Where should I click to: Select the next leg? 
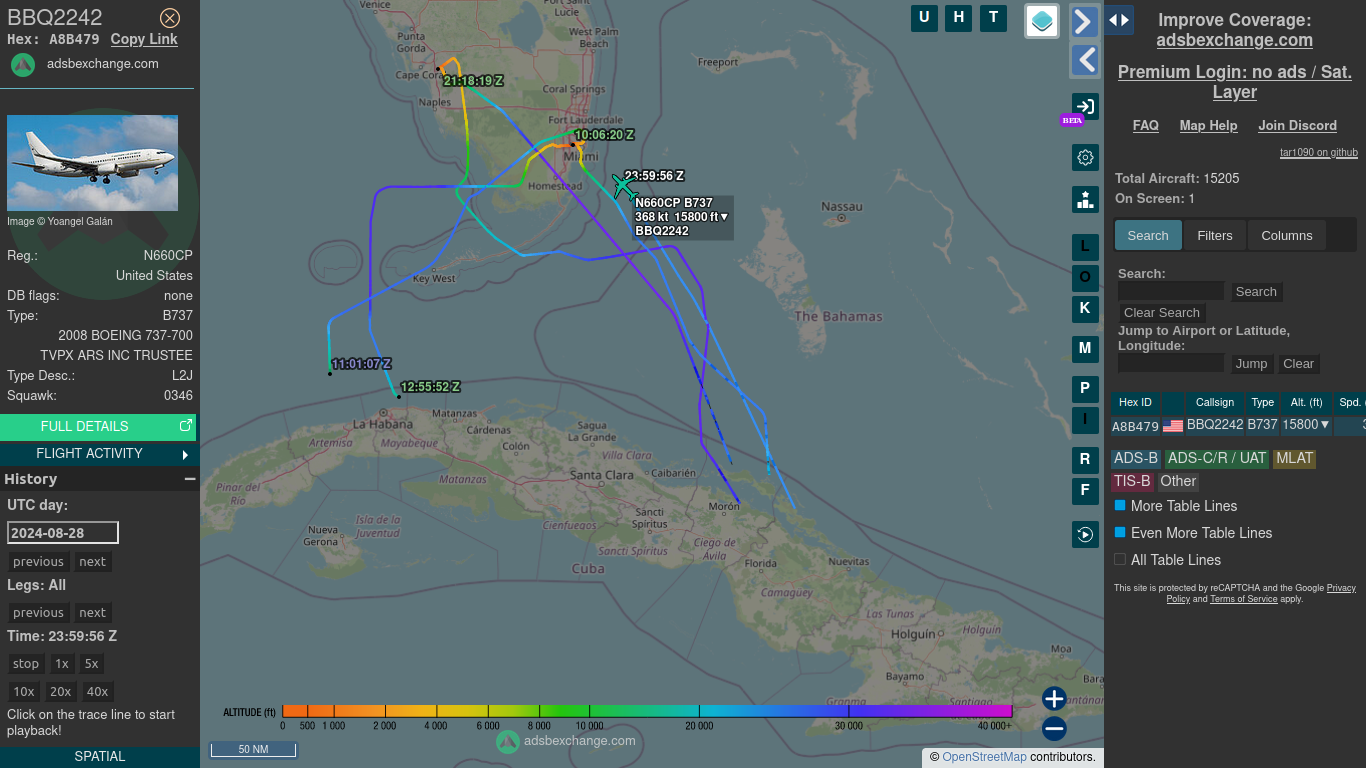[x=93, y=613]
